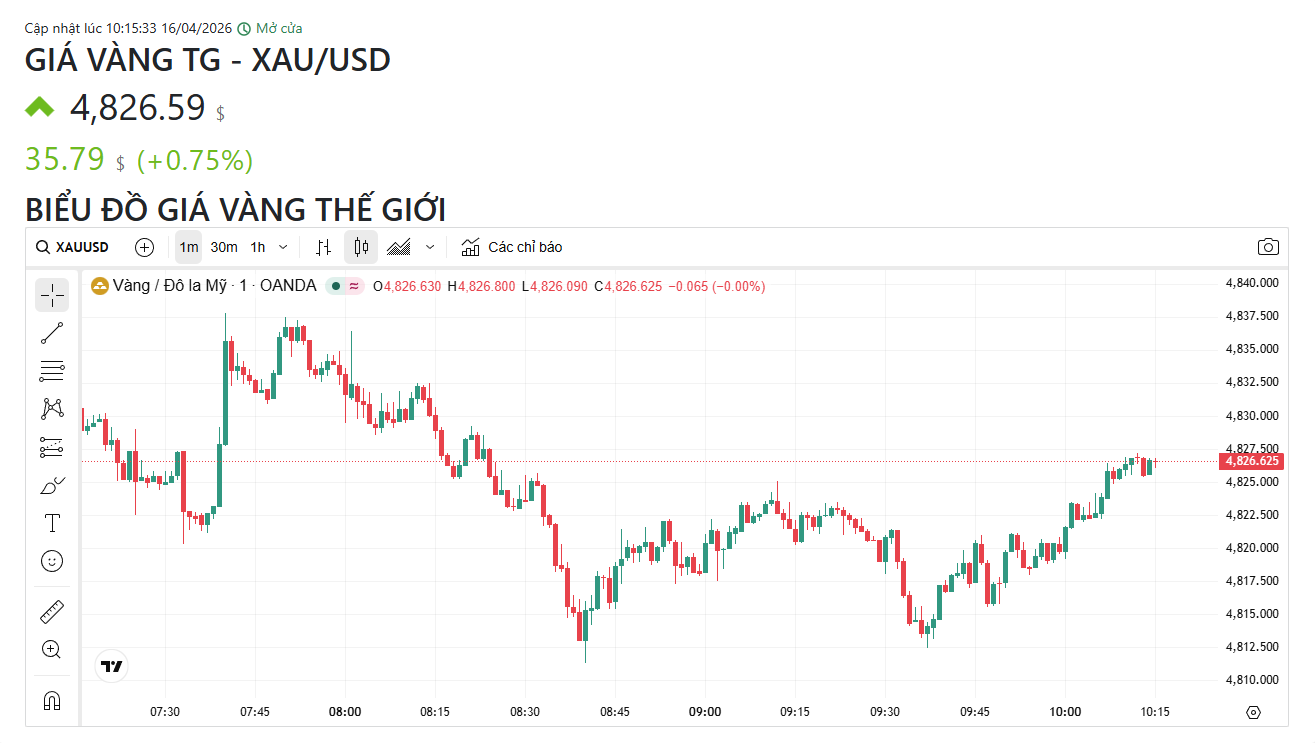Select the crosshair cursor tool
Screen dimensions: 1315x743
tap(52, 295)
